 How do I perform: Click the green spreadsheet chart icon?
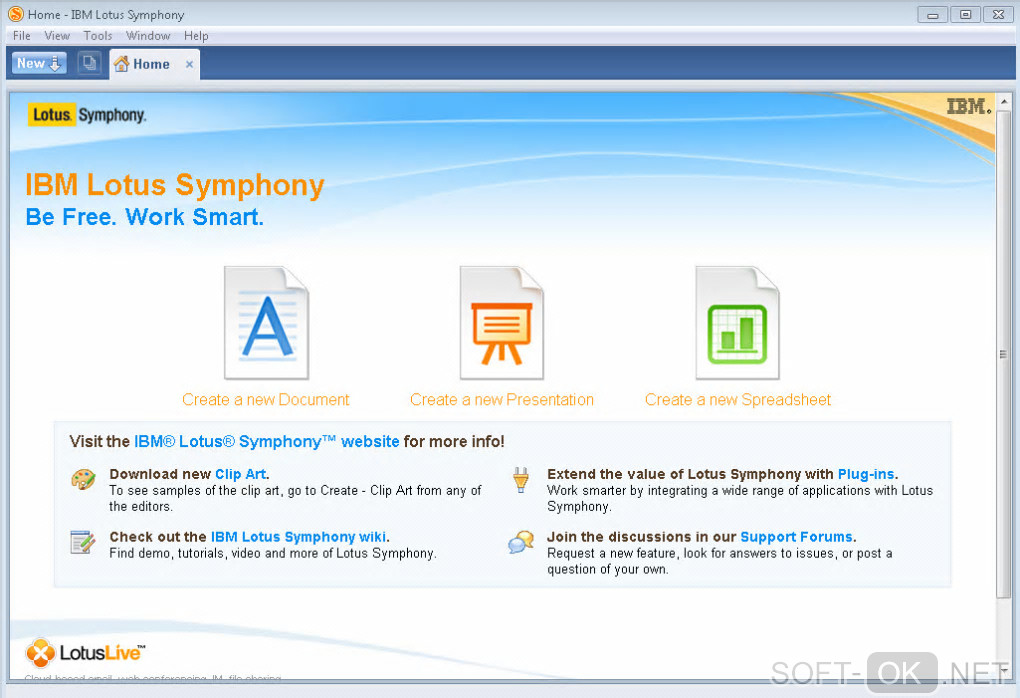(x=737, y=323)
